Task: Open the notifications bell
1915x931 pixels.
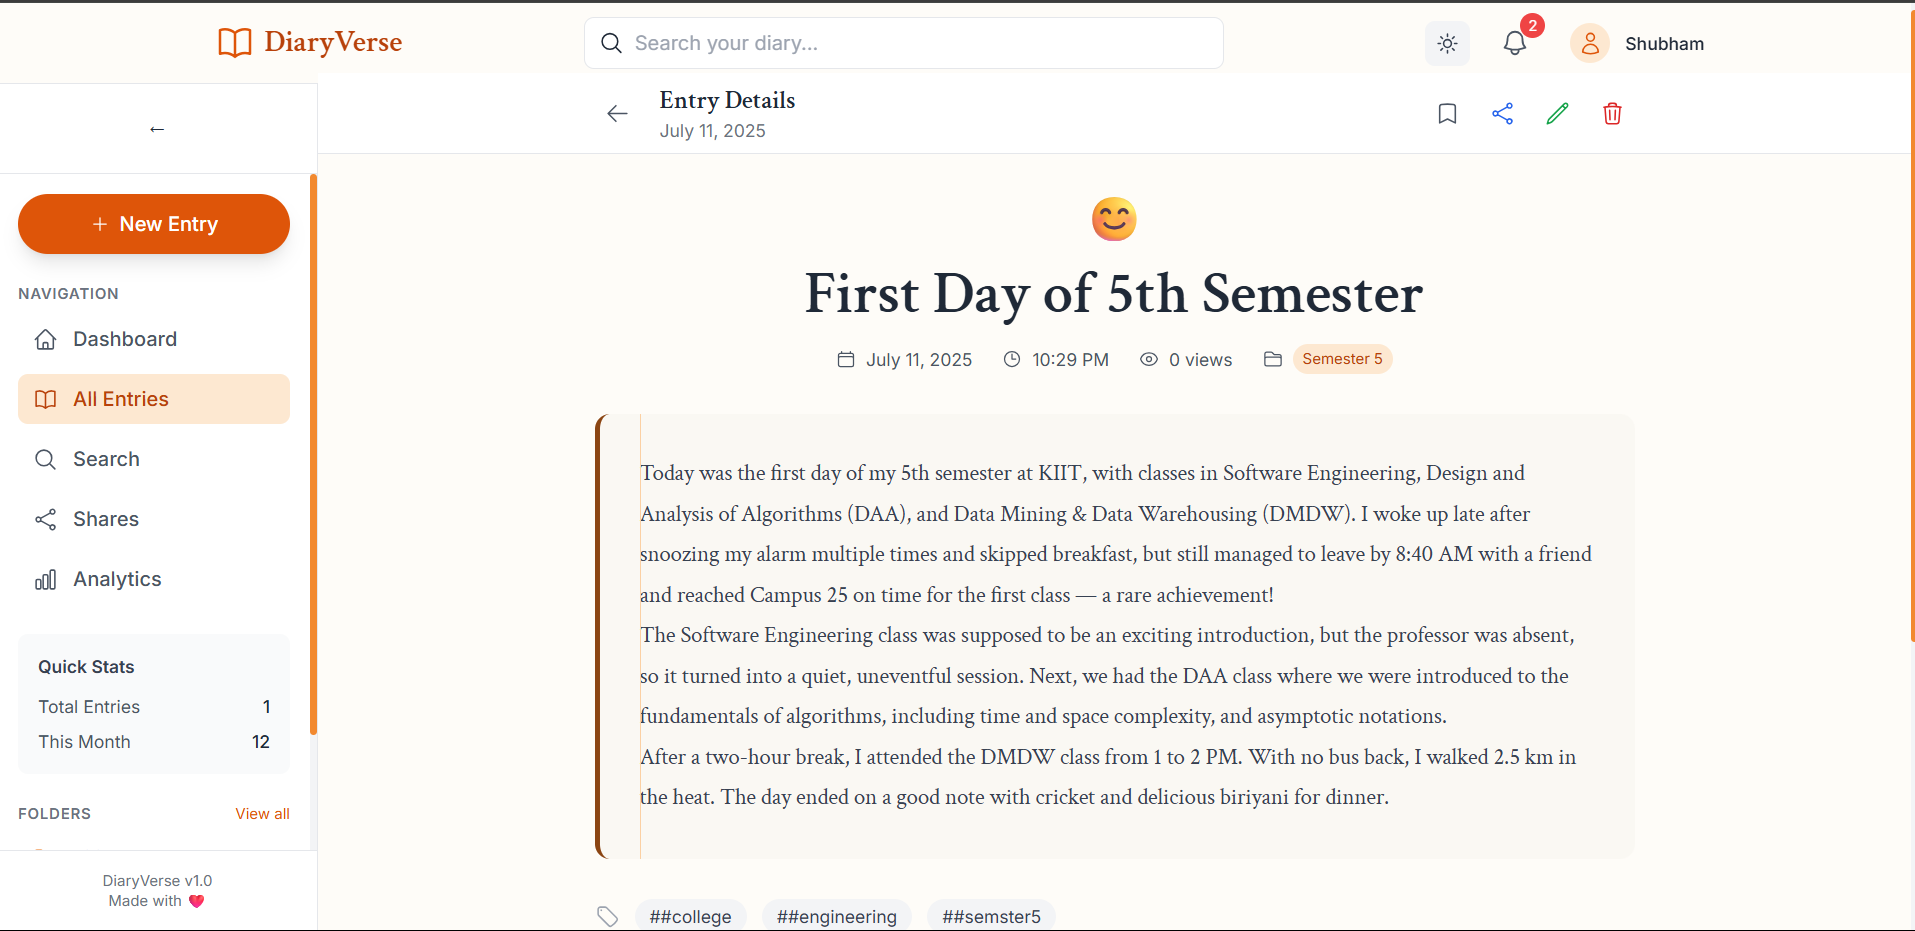Action: click(1515, 43)
